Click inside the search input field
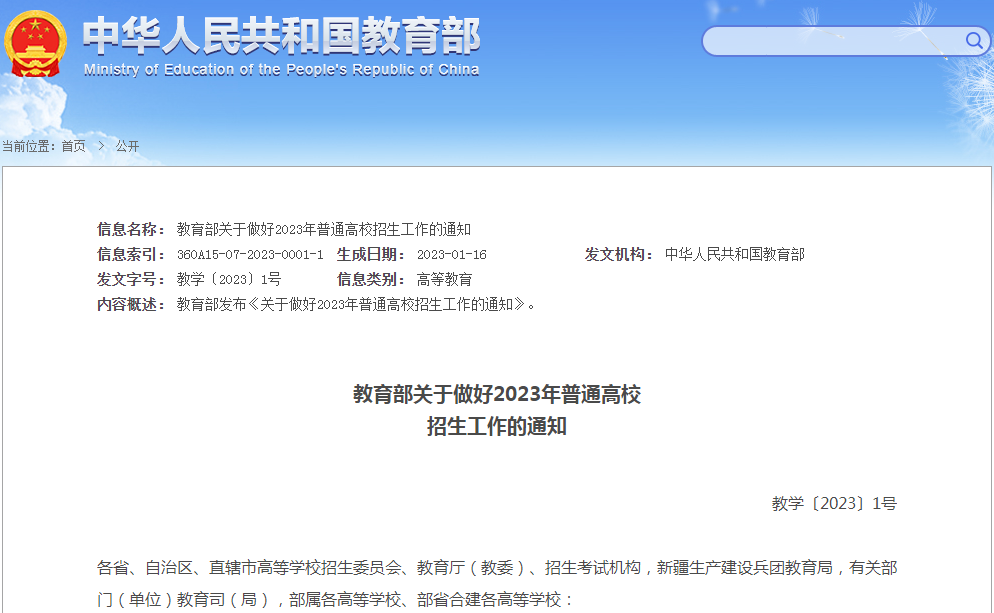The height and width of the screenshot is (613, 994). (x=830, y=41)
